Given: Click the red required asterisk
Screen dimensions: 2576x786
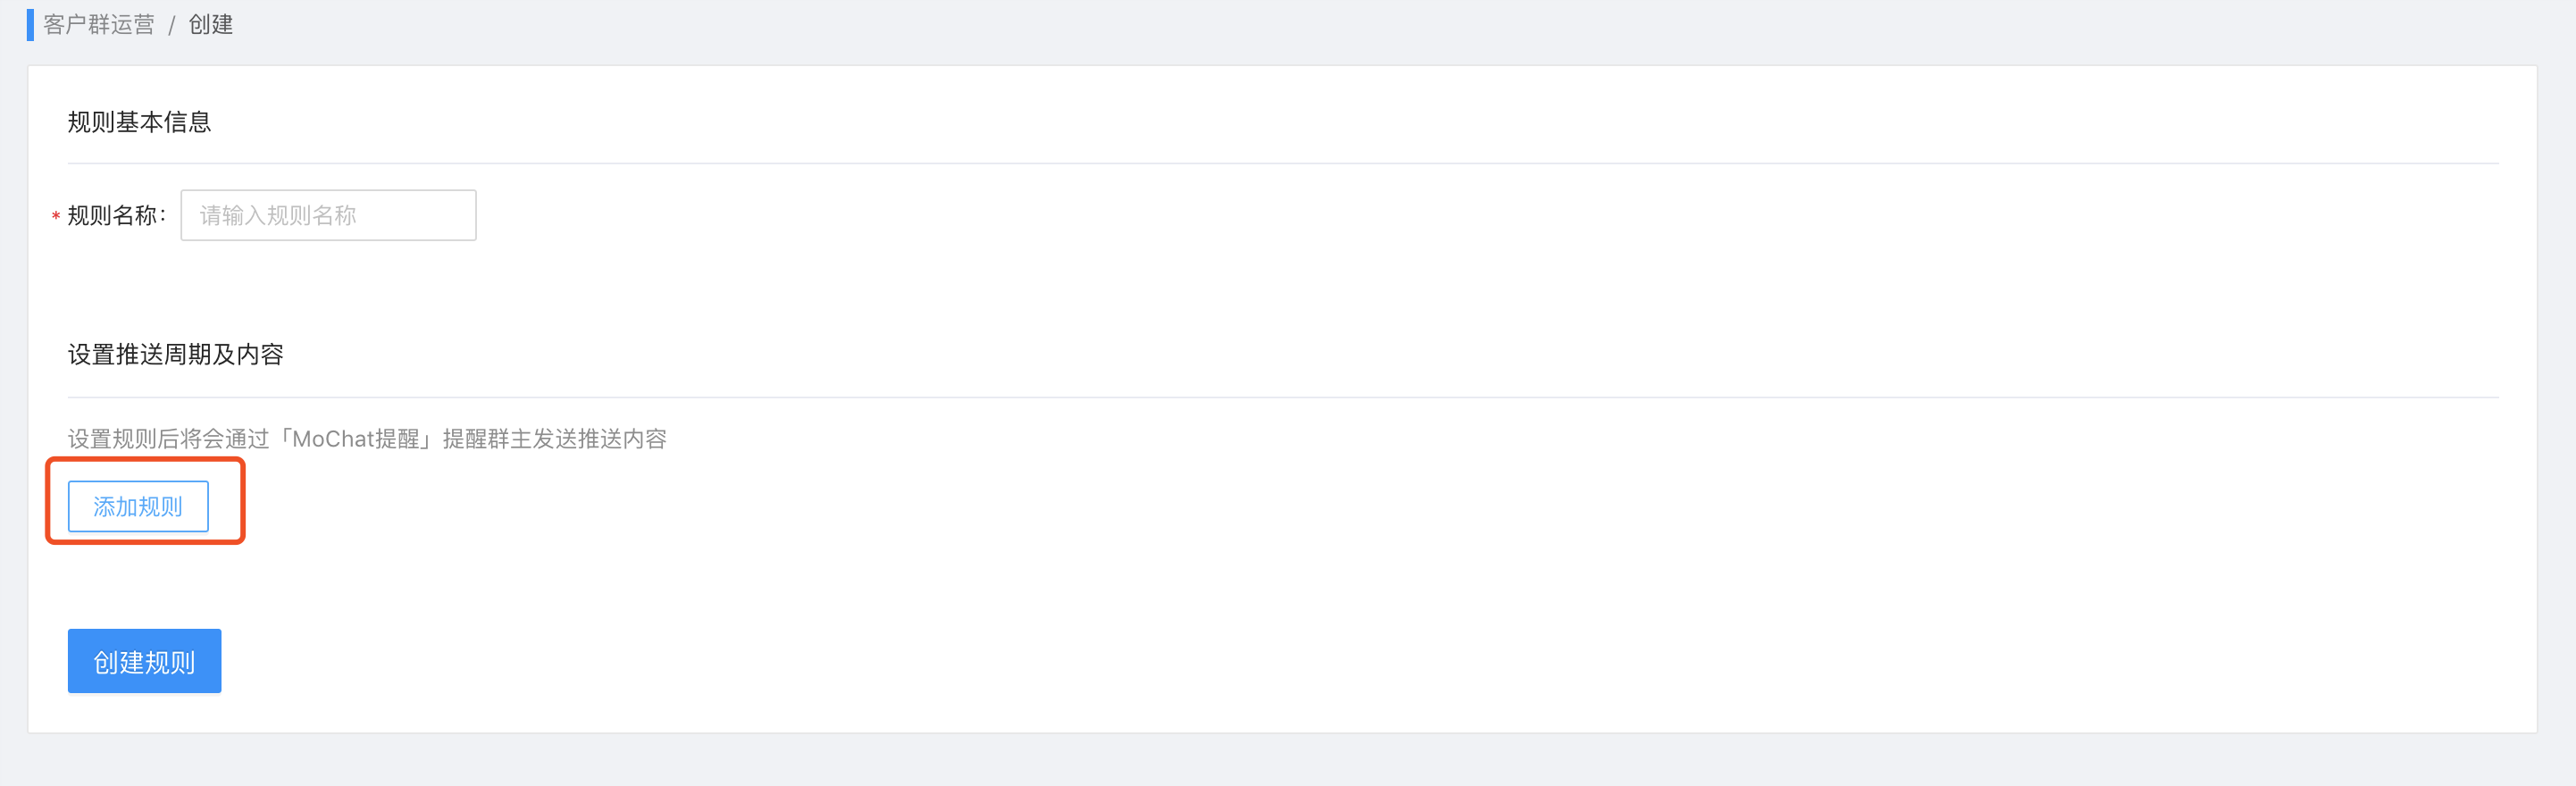Looking at the screenshot, I should pos(56,216).
